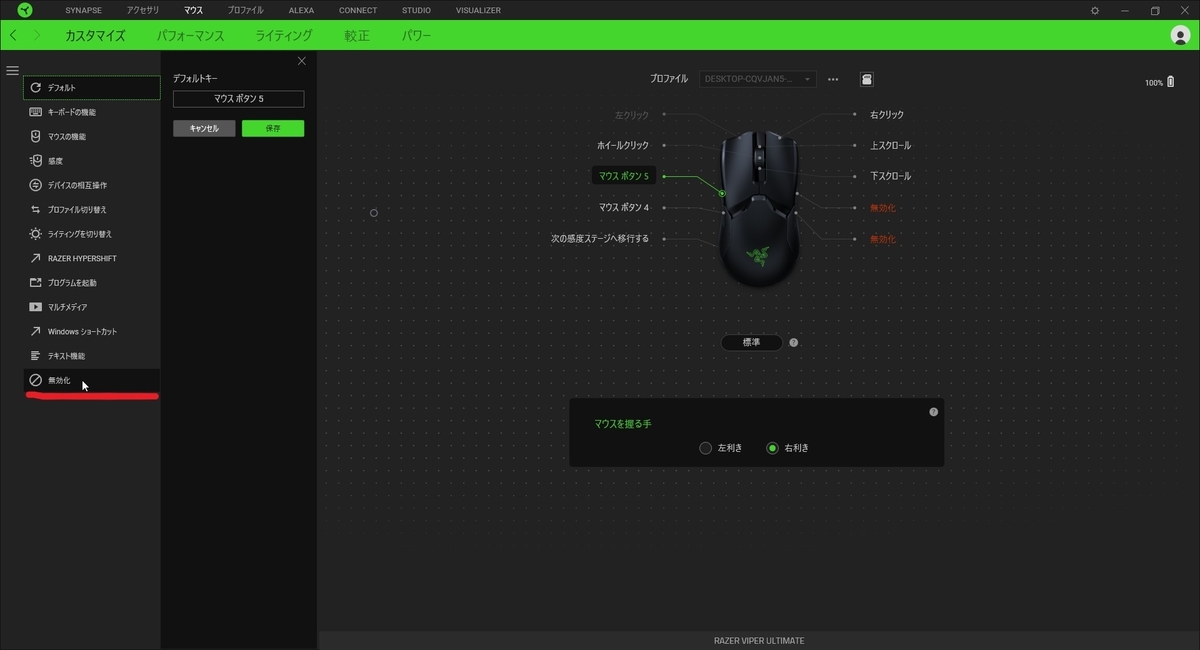The width and height of the screenshot is (1200, 650).
Task: Open the VISUALIZER top menu
Action: pyautogui.click(x=478, y=10)
